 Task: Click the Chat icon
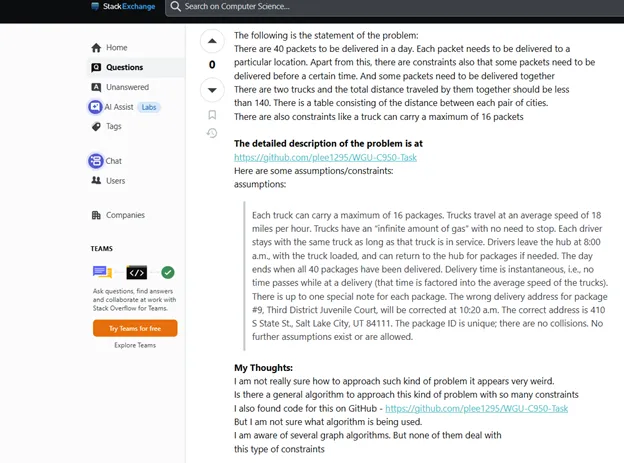coord(96,161)
